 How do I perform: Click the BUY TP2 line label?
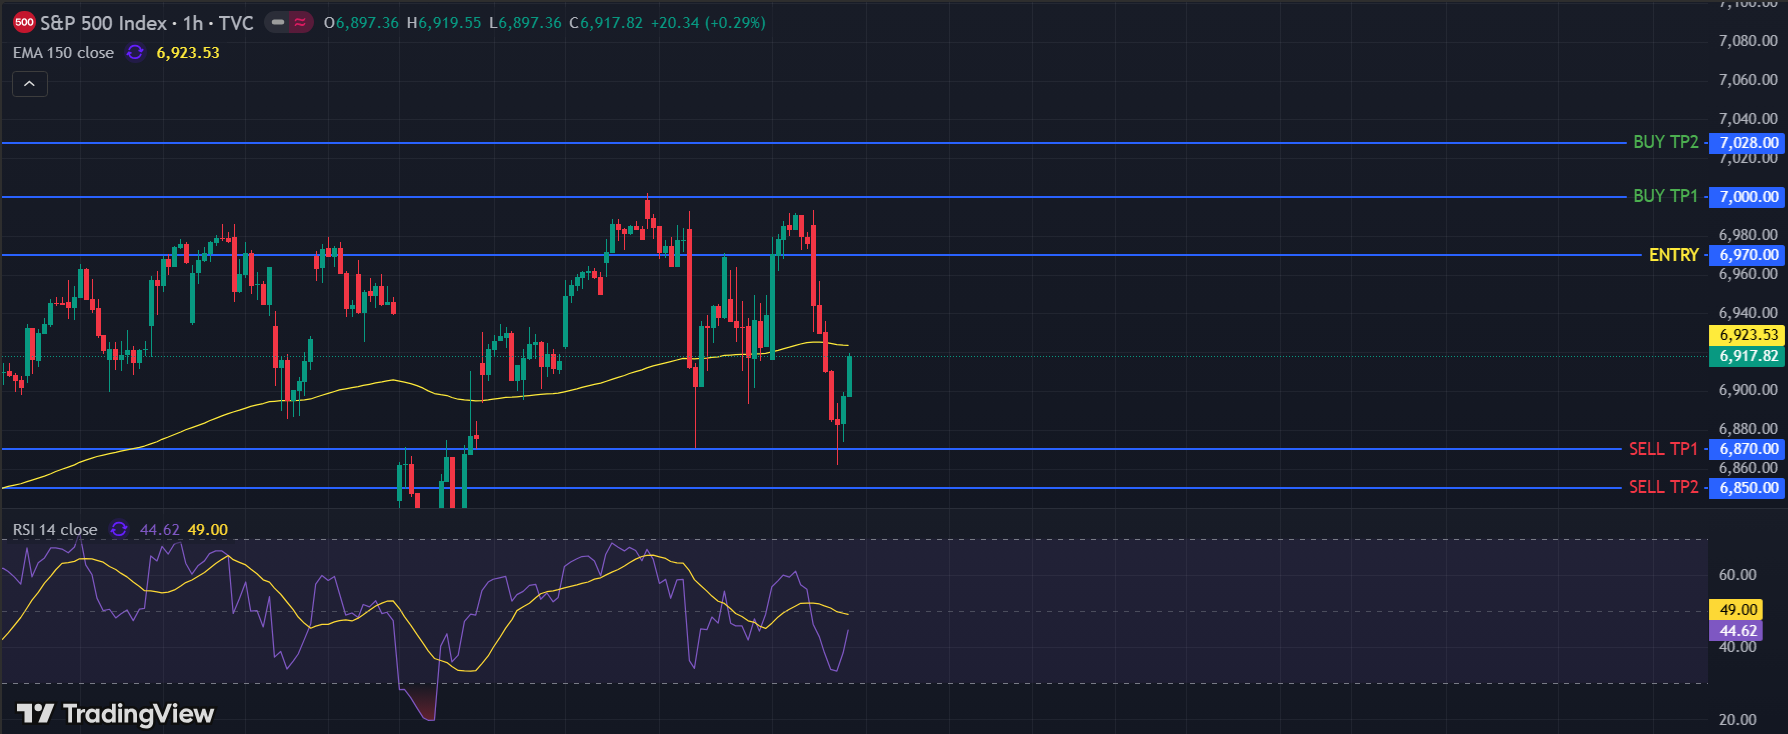click(1665, 142)
